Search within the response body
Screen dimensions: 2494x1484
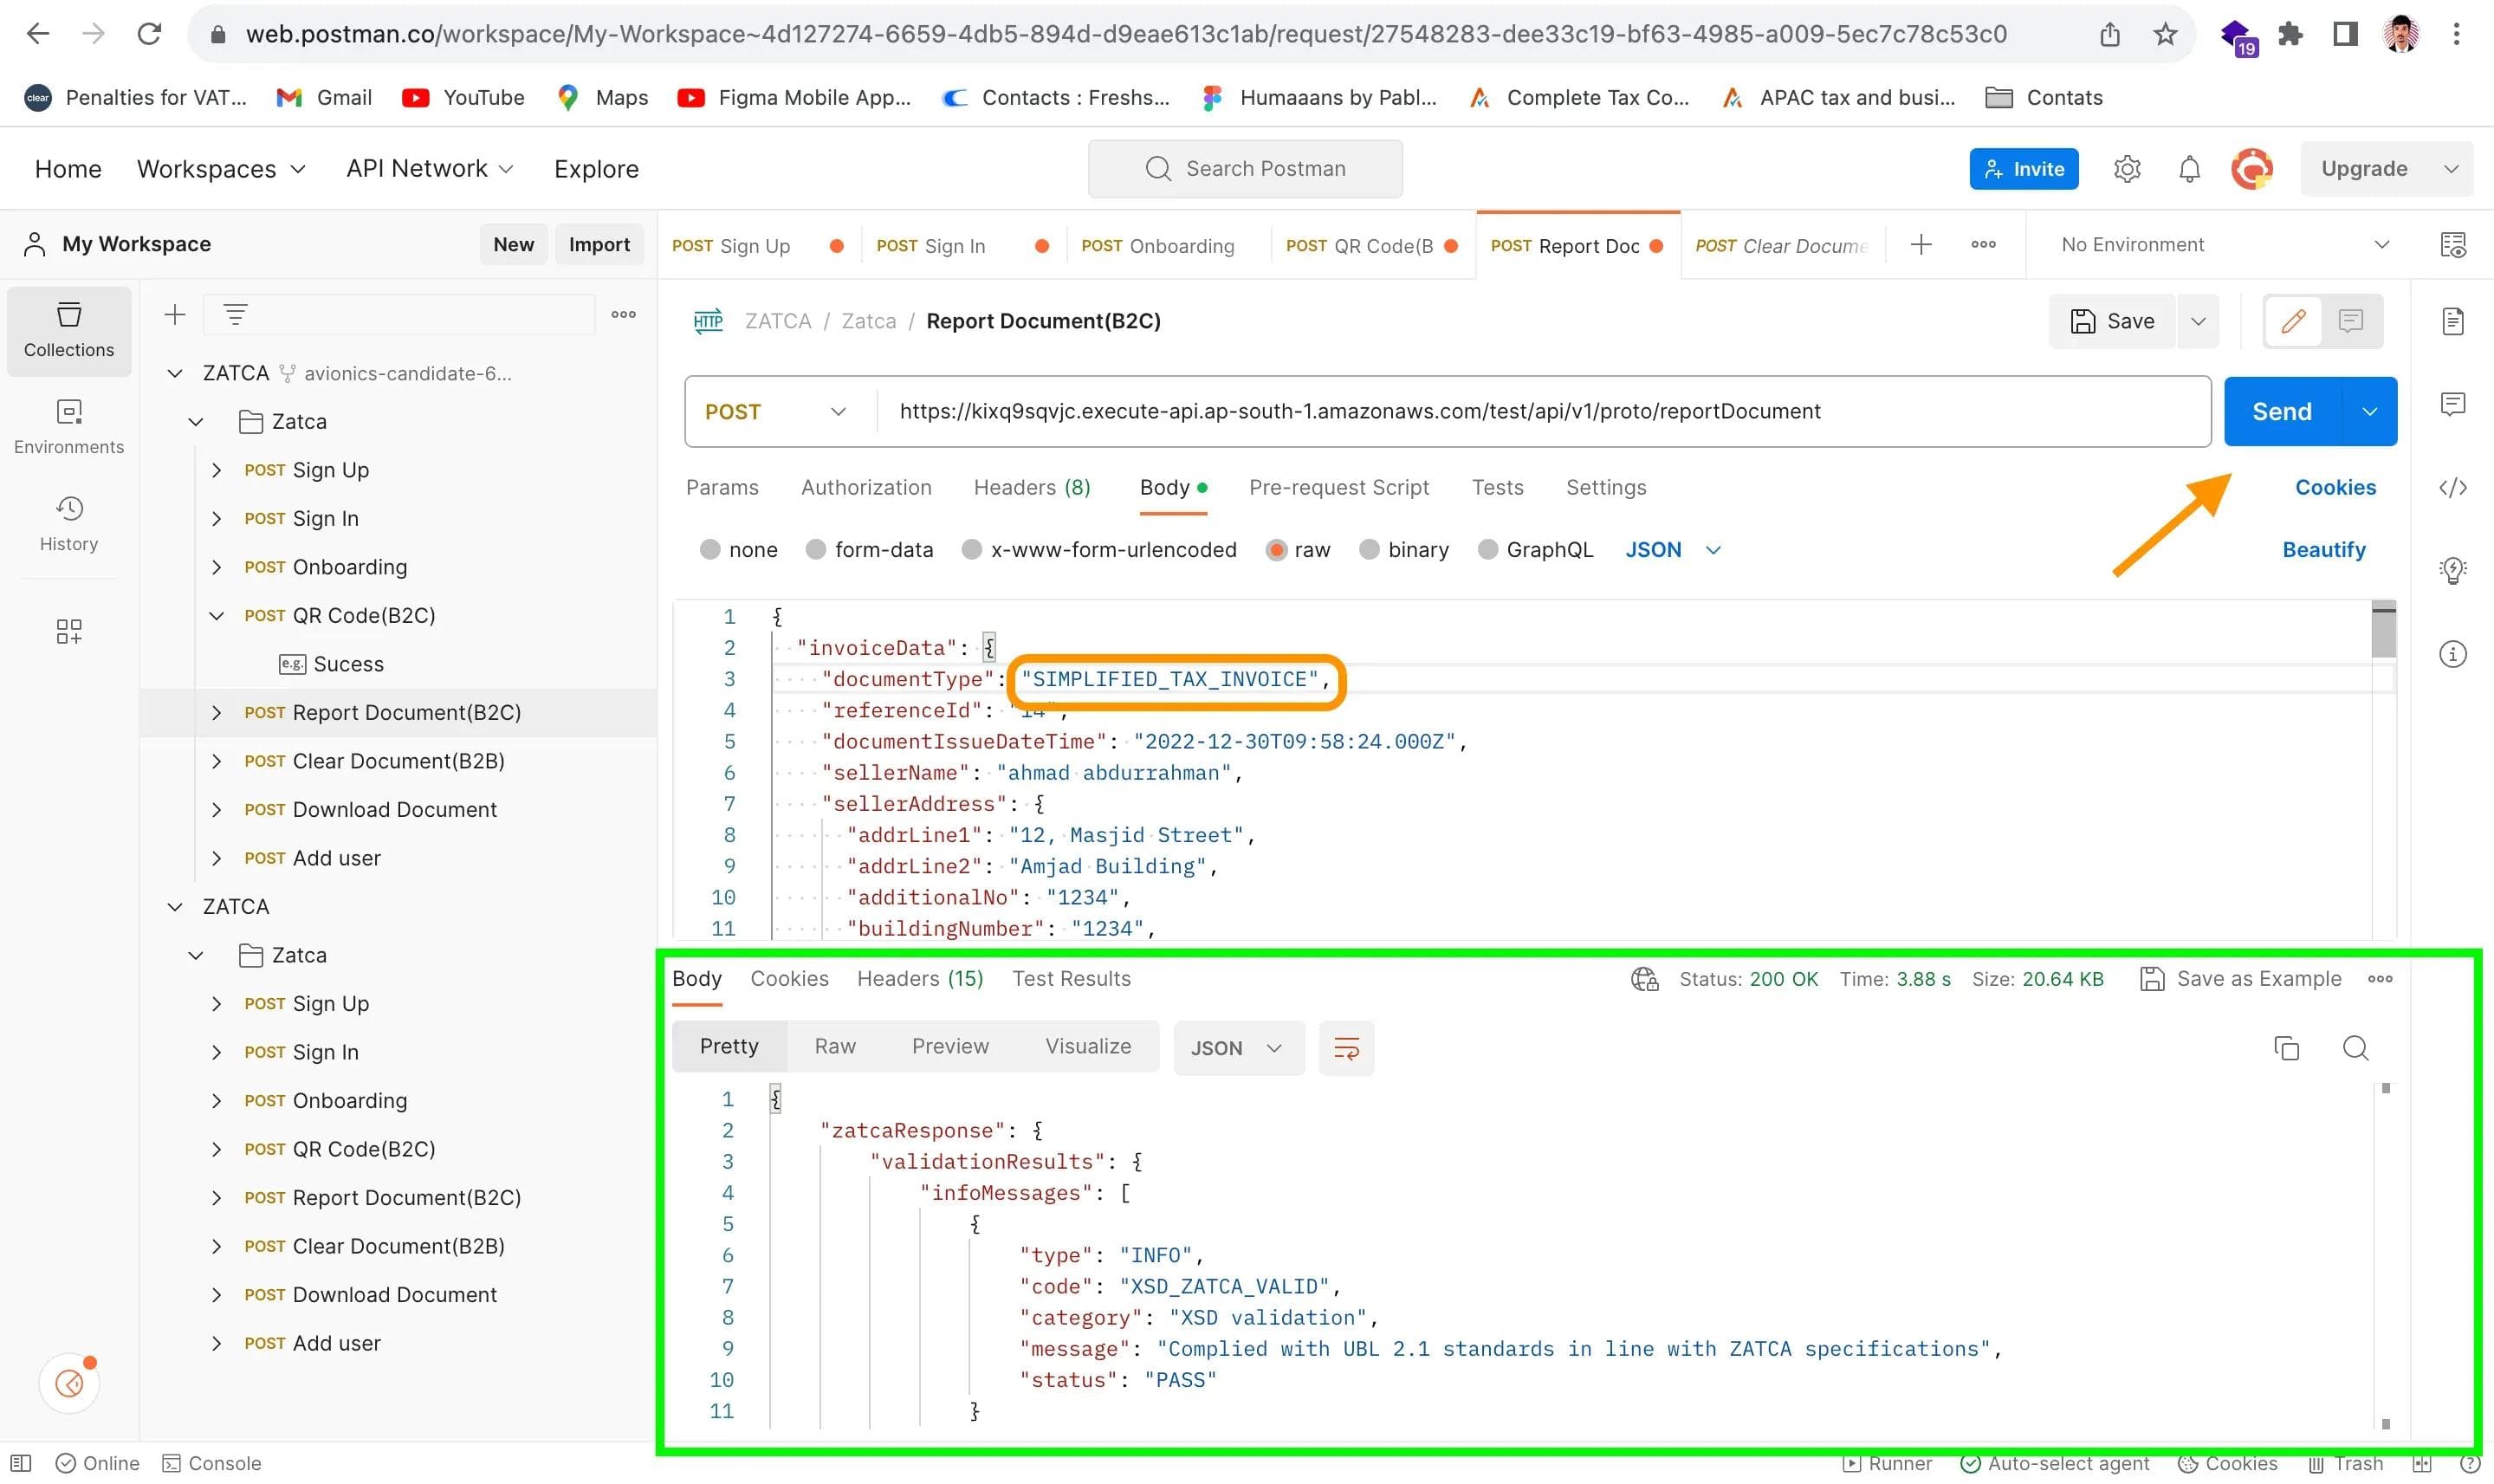point(2356,1048)
